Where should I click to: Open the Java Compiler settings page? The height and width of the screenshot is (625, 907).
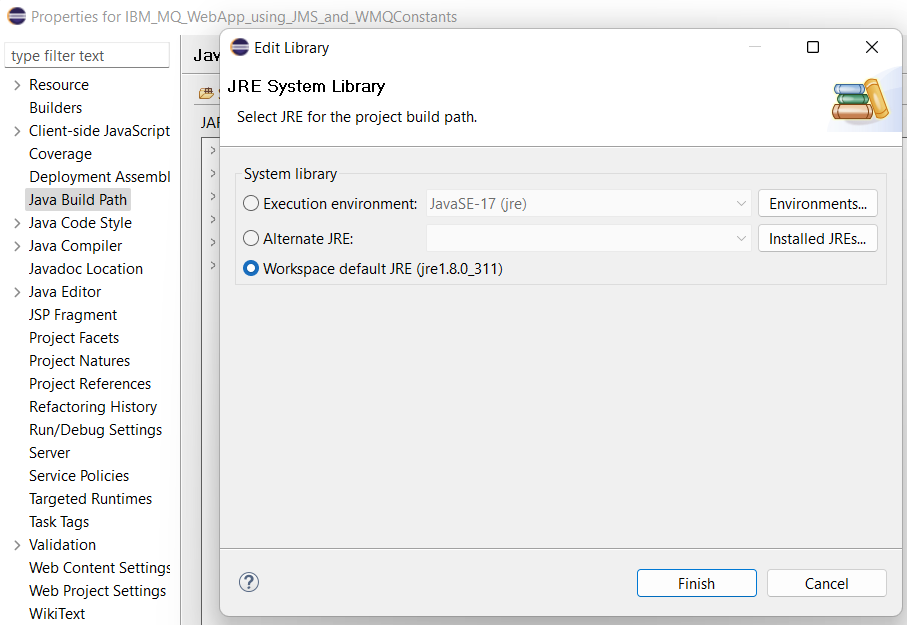click(75, 245)
